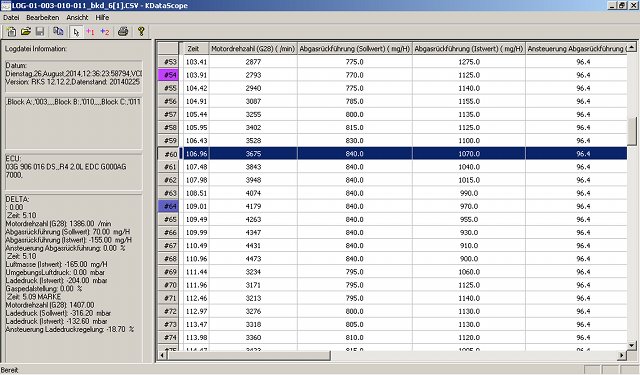Click the vertical scrollbar up arrow
The width and height of the screenshot is (640, 375).
[631, 47]
